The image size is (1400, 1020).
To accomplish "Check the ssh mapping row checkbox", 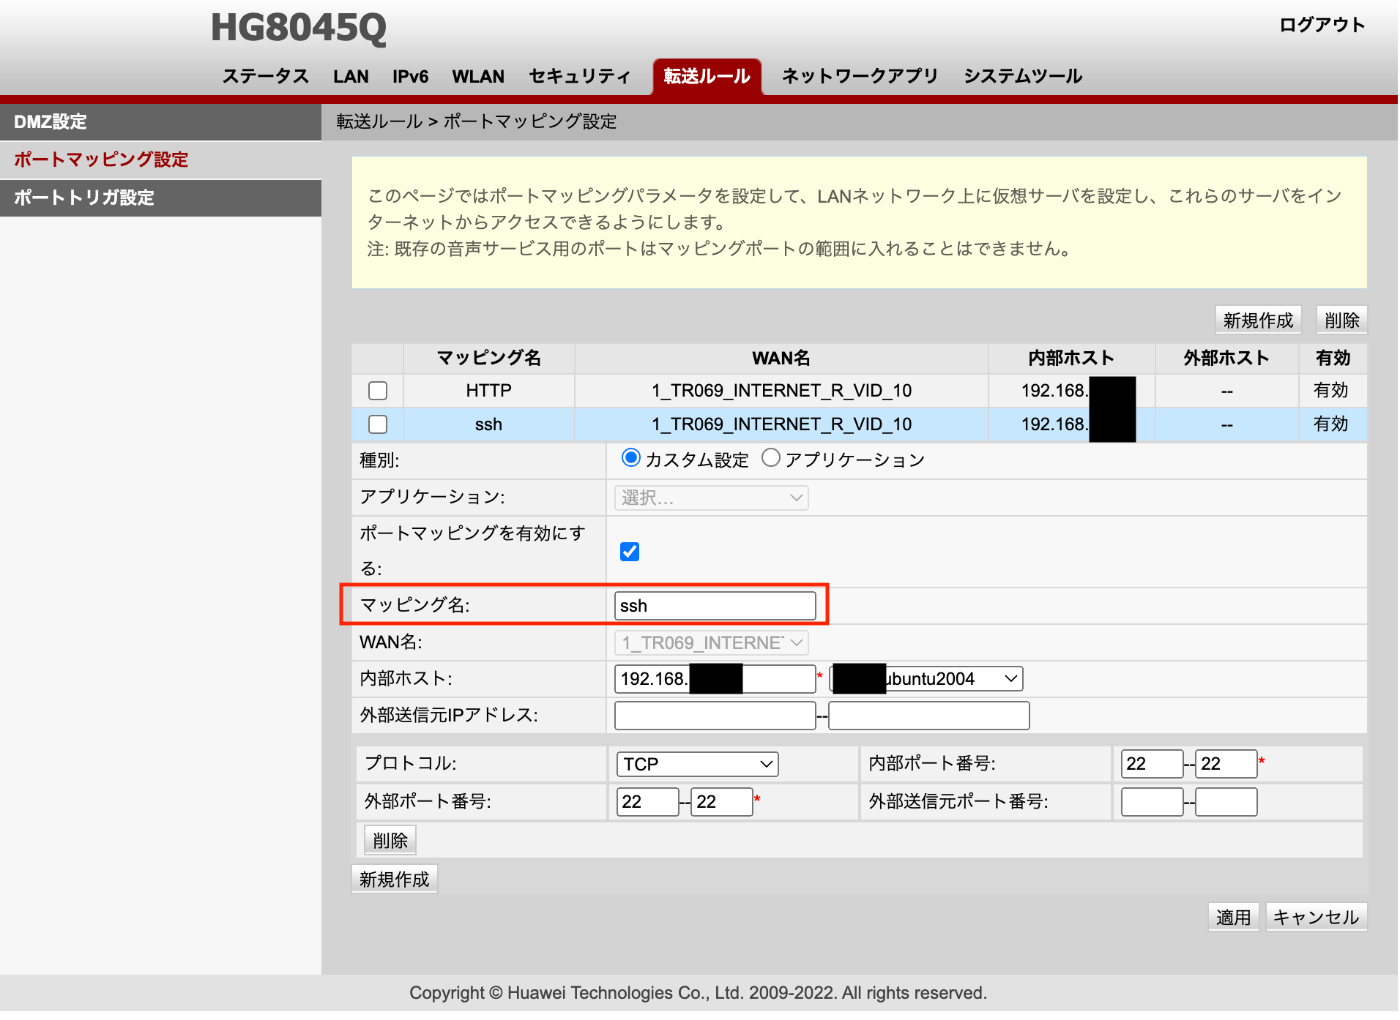I will click(378, 424).
